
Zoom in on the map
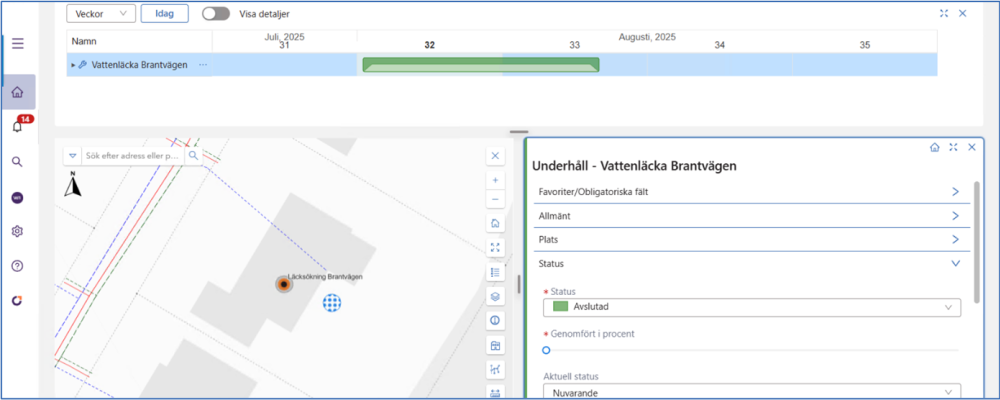[x=495, y=180]
